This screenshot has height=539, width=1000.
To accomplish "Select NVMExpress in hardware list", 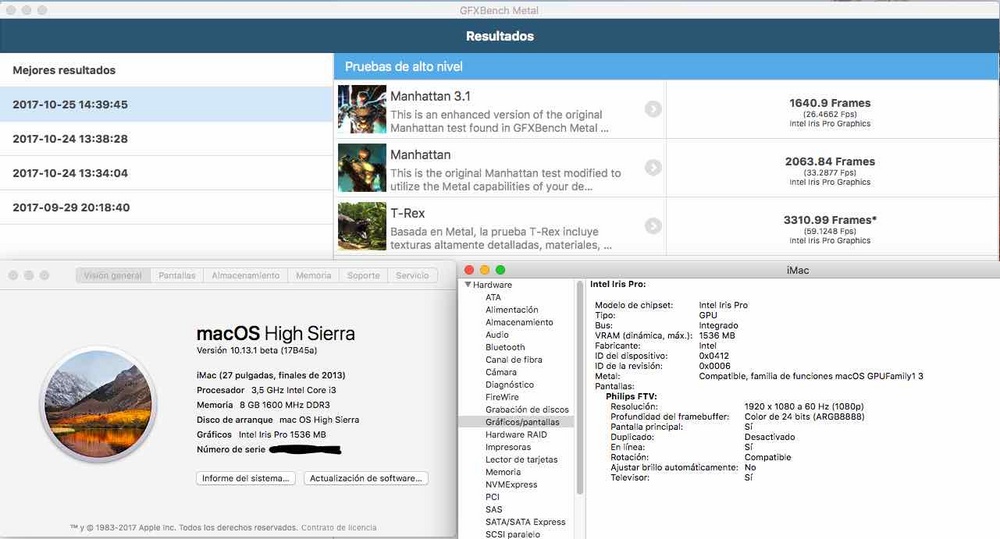I will (x=511, y=484).
